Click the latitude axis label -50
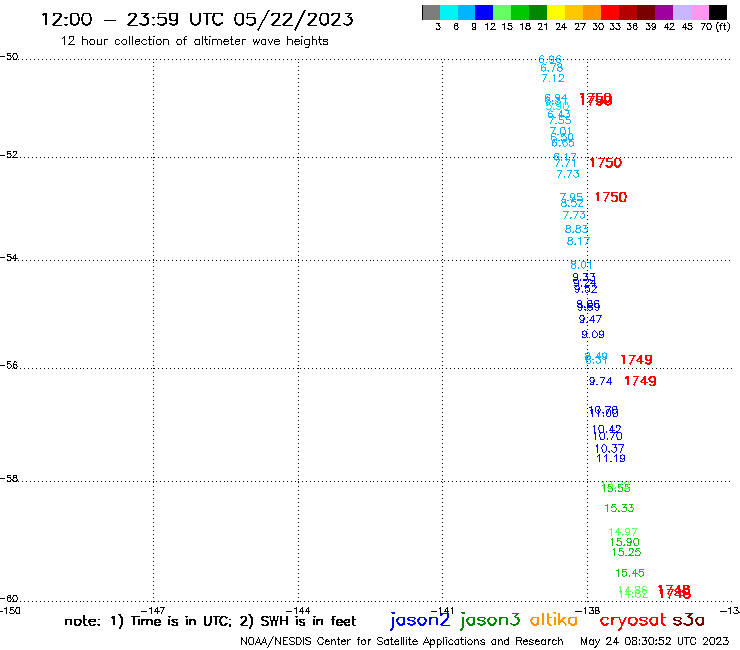 pyautogui.click(x=9, y=57)
